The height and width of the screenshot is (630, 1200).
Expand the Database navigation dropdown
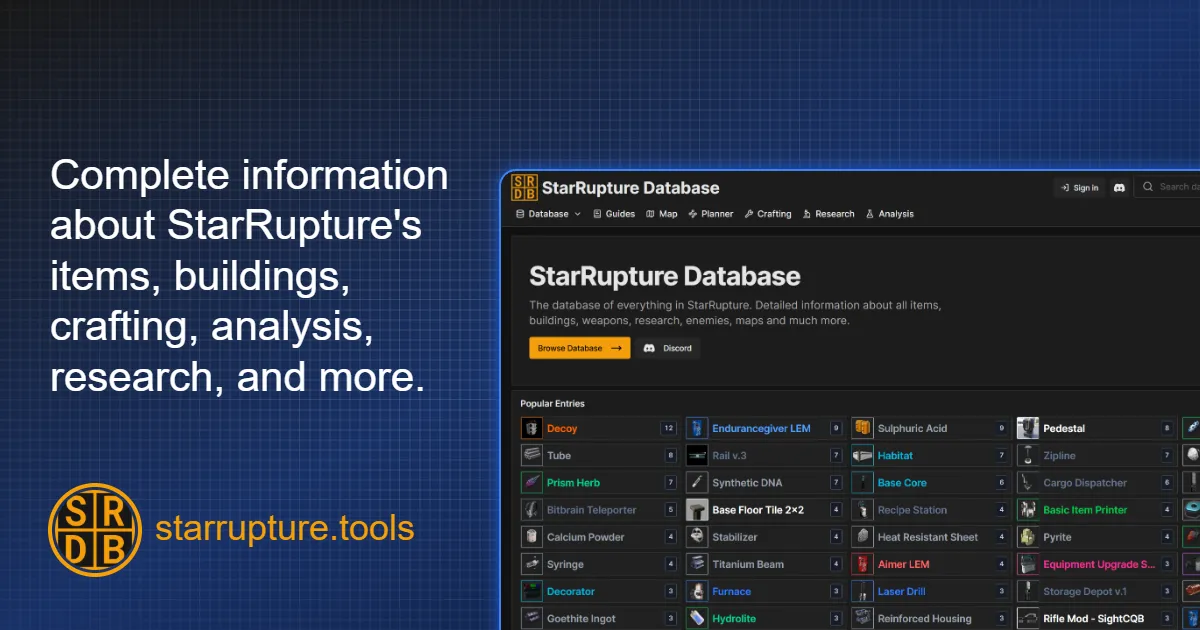(547, 213)
